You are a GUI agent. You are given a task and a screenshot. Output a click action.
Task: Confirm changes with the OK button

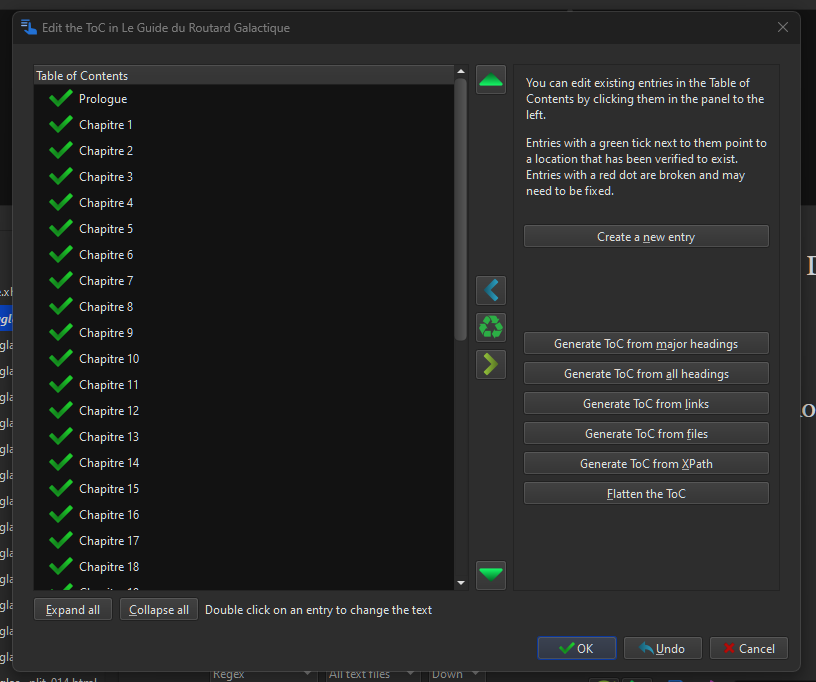(x=576, y=649)
